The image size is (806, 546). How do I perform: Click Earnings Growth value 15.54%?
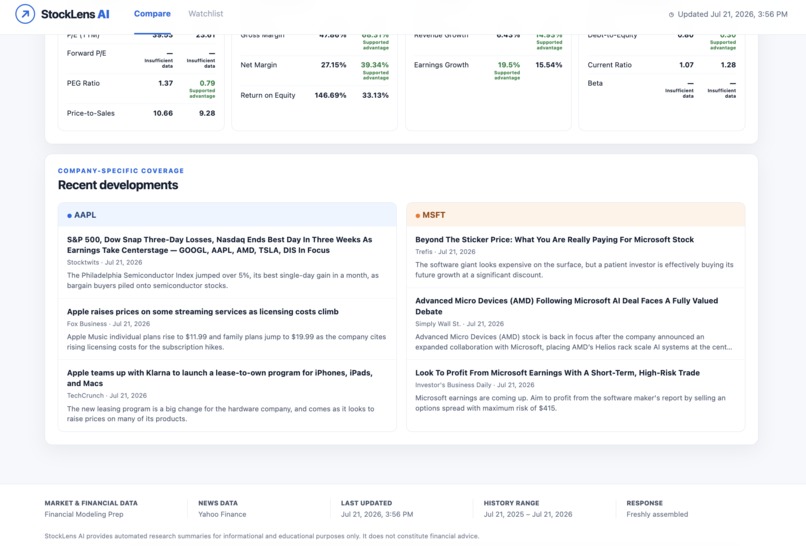[549, 65]
